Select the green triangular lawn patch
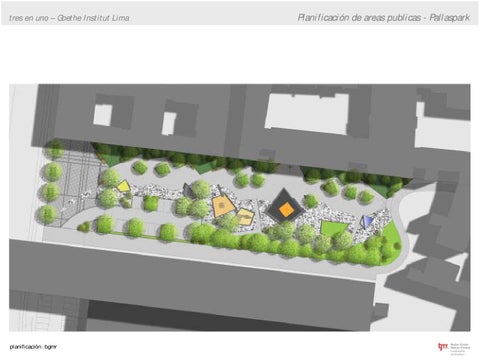This screenshot has height=361, width=480. [x=333, y=228]
